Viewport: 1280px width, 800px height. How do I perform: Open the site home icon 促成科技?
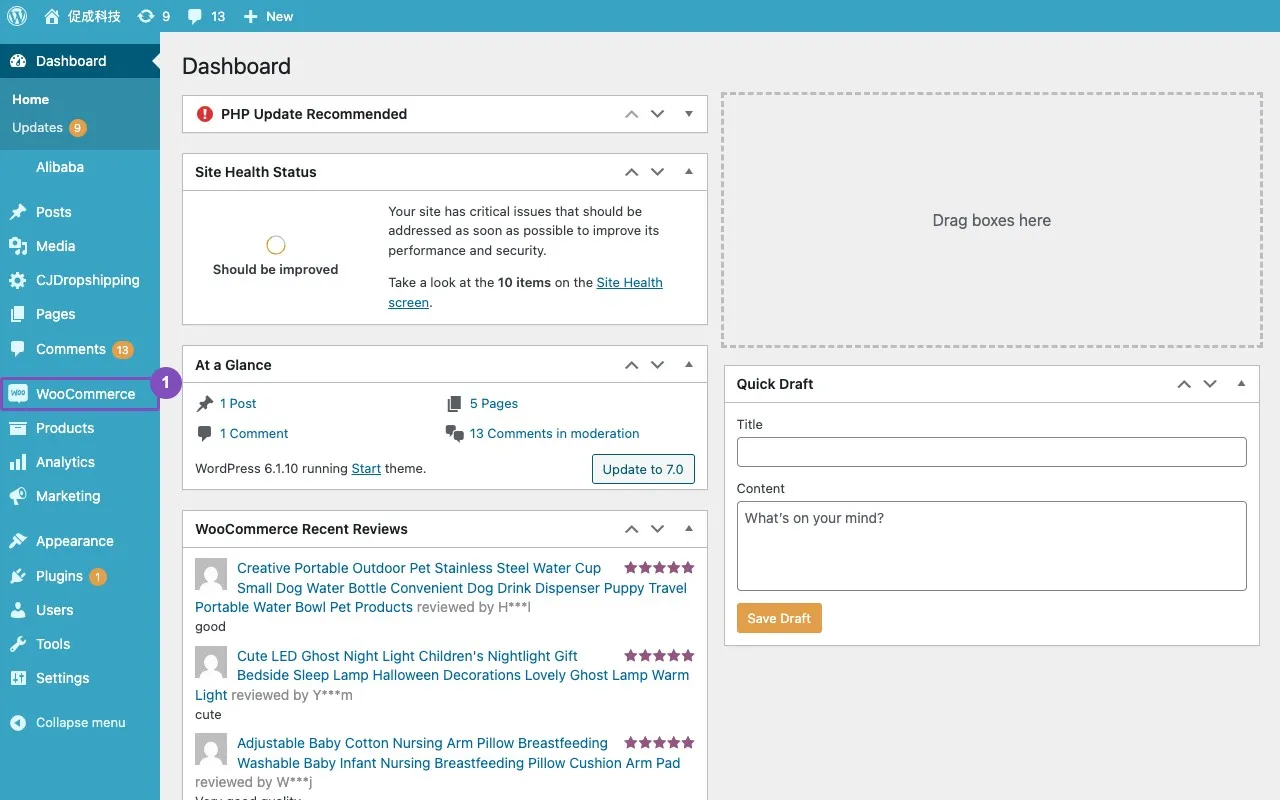click(52, 16)
